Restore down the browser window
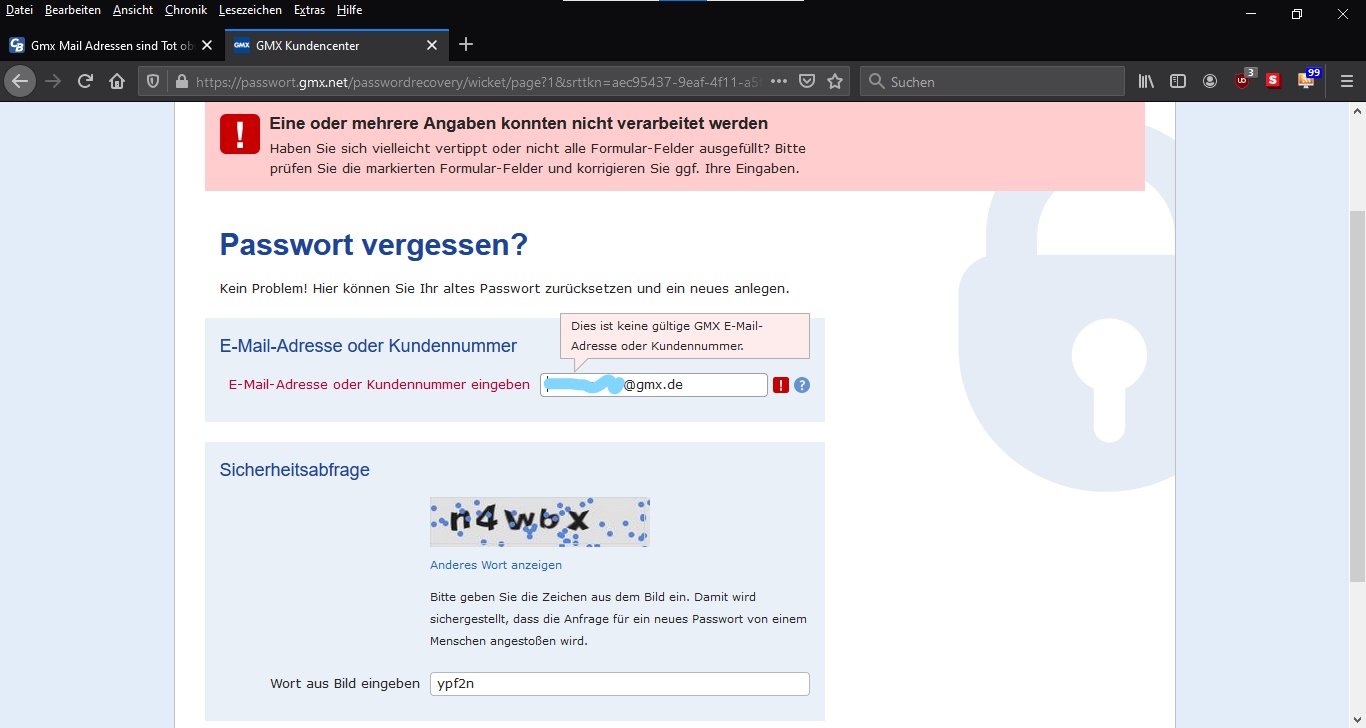 coord(1297,14)
